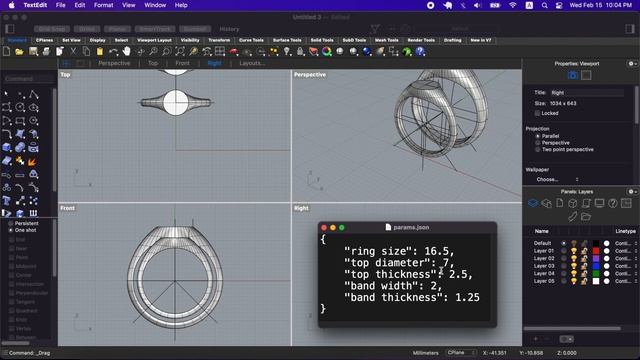Click the New file icon in Rhino toolbar
Image resolution: width=640 pixels, height=360 pixels.
click(x=7, y=51)
